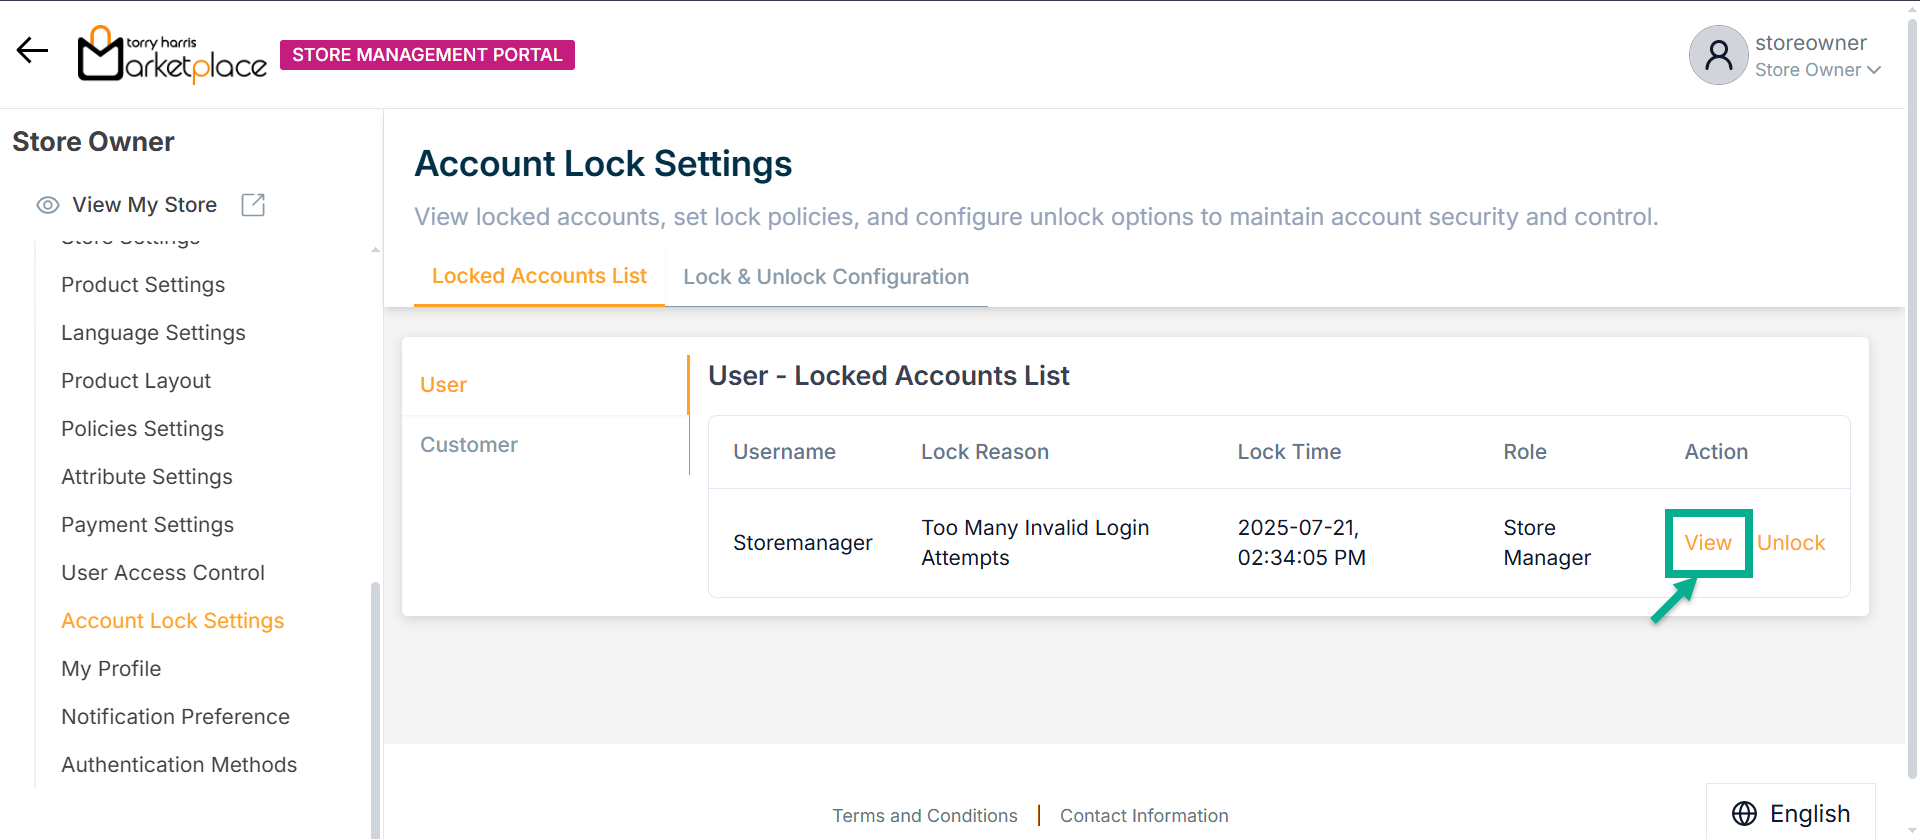This screenshot has height=839, width=1920.
Task: Click the eye icon beside View My Store
Action: point(48,205)
